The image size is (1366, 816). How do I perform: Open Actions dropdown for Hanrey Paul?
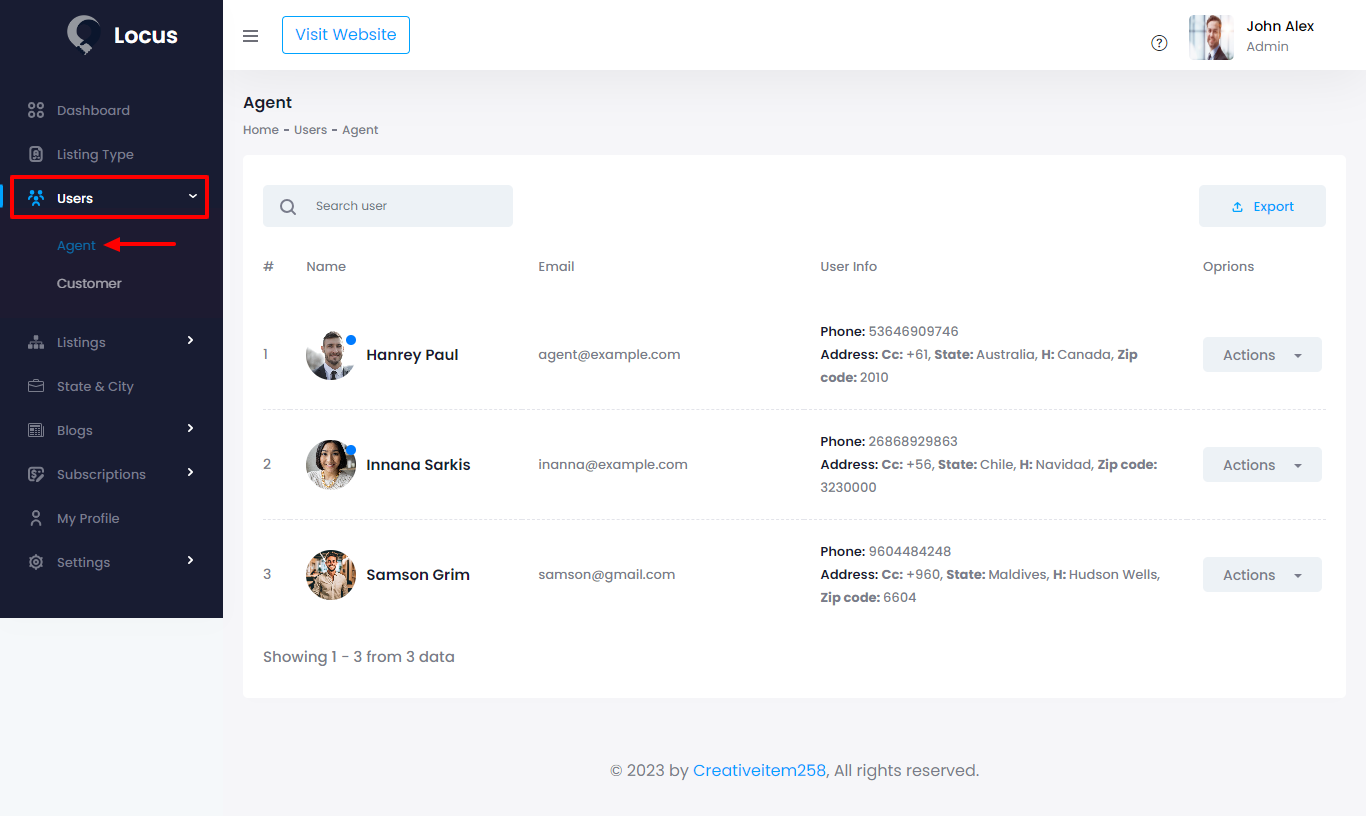coord(1262,354)
